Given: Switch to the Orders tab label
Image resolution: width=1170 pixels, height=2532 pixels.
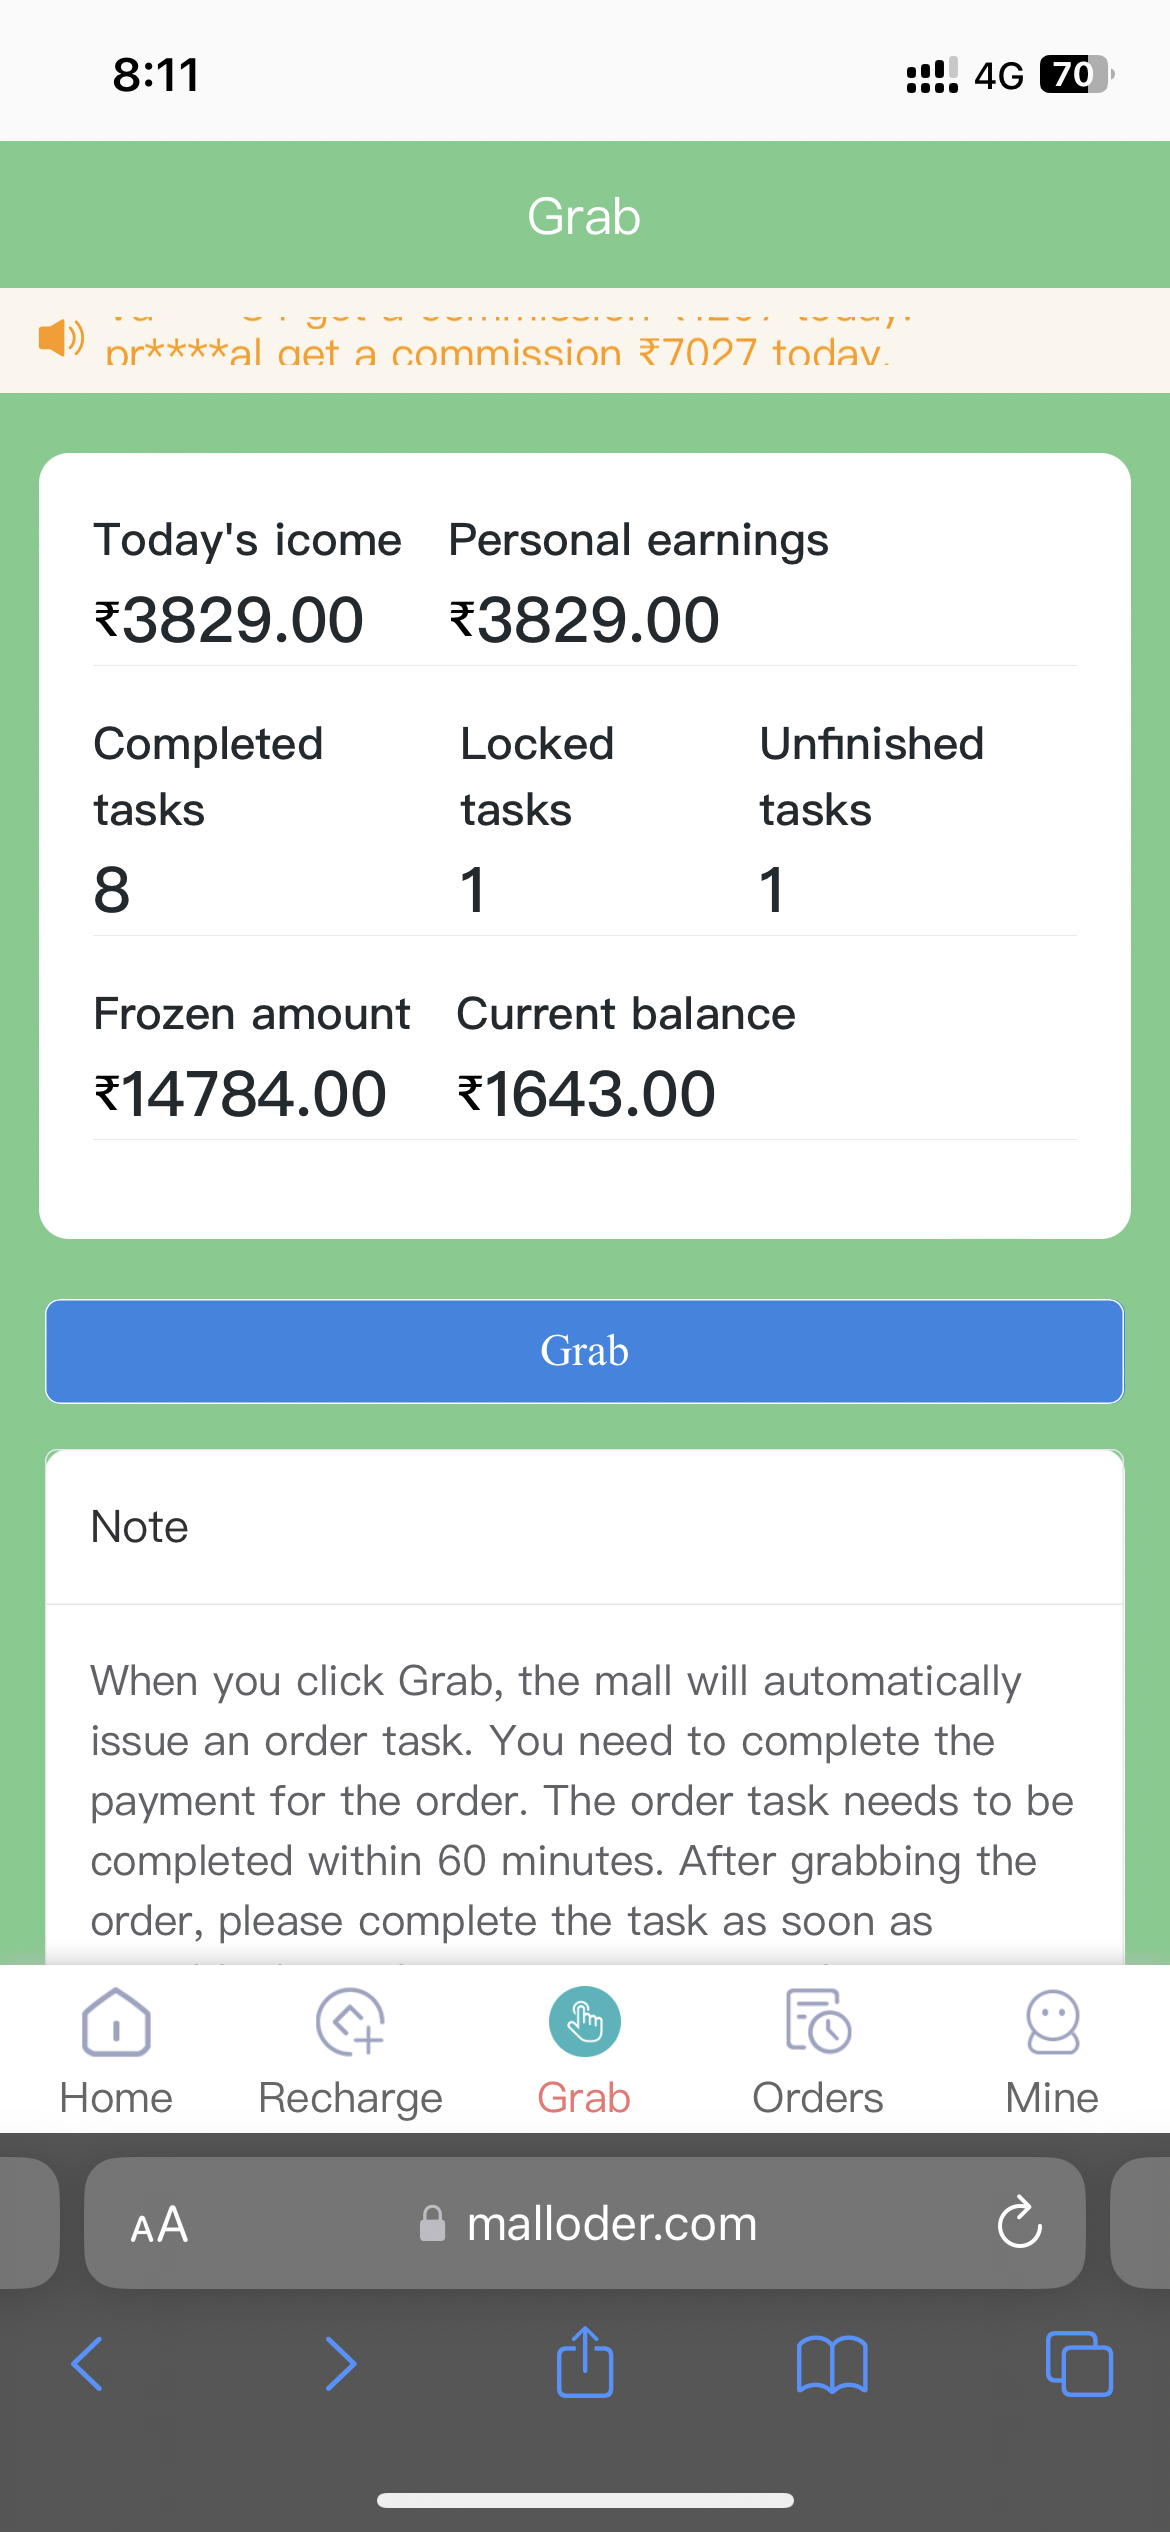Looking at the screenshot, I should pyautogui.click(x=818, y=2098).
